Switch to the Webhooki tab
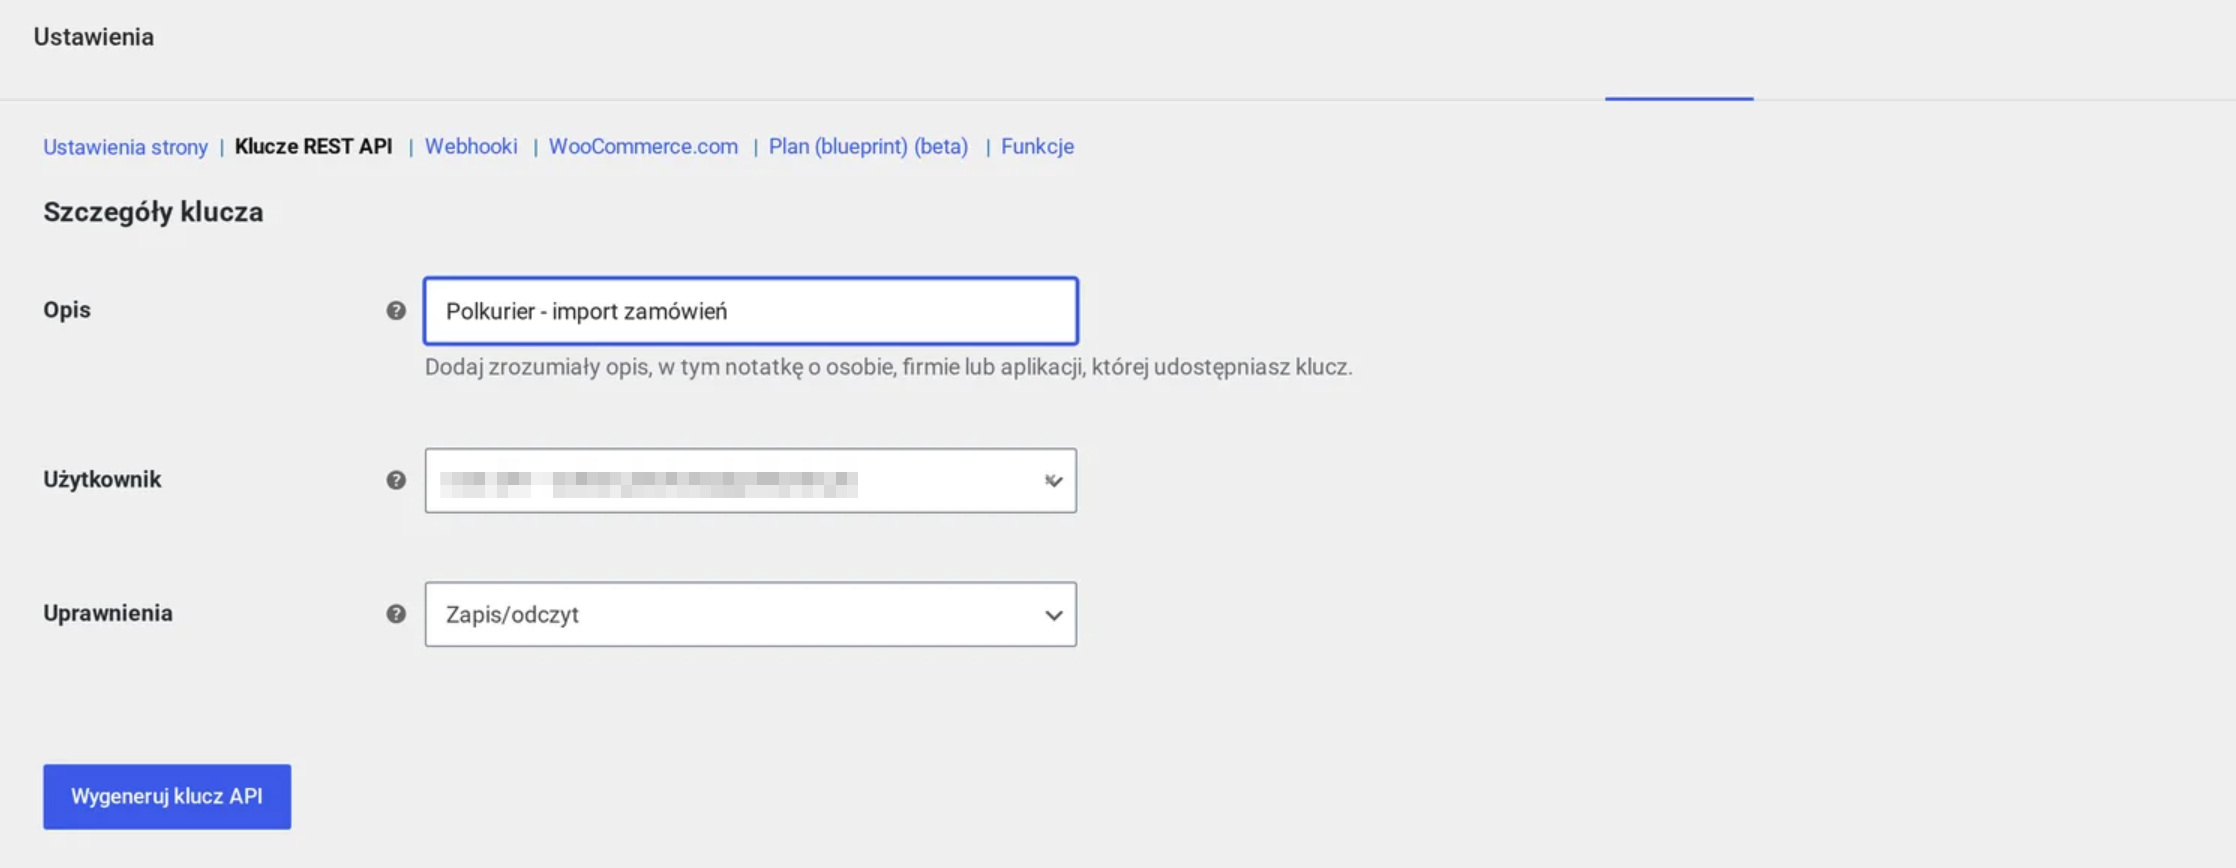The width and height of the screenshot is (2236, 868). coord(471,147)
